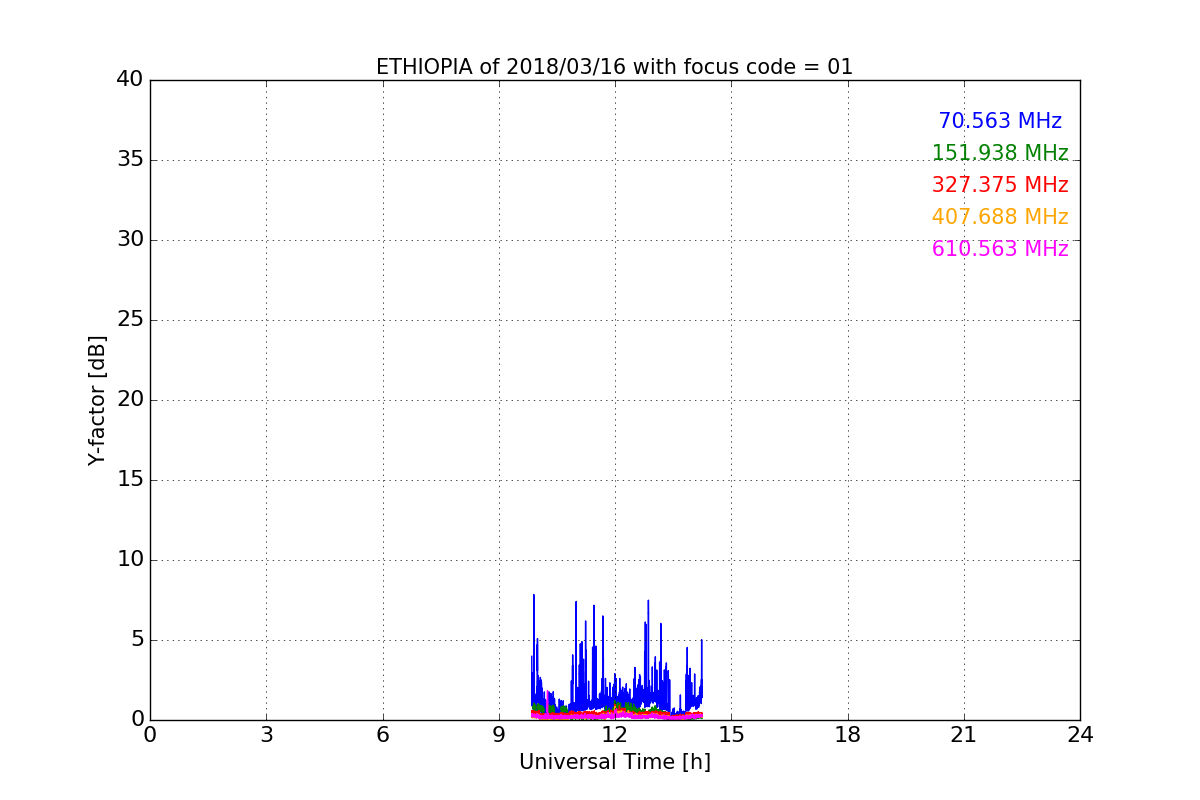The image size is (1200, 800).
Task: Click the y-axis tick label 30
Action: (x=130, y=240)
